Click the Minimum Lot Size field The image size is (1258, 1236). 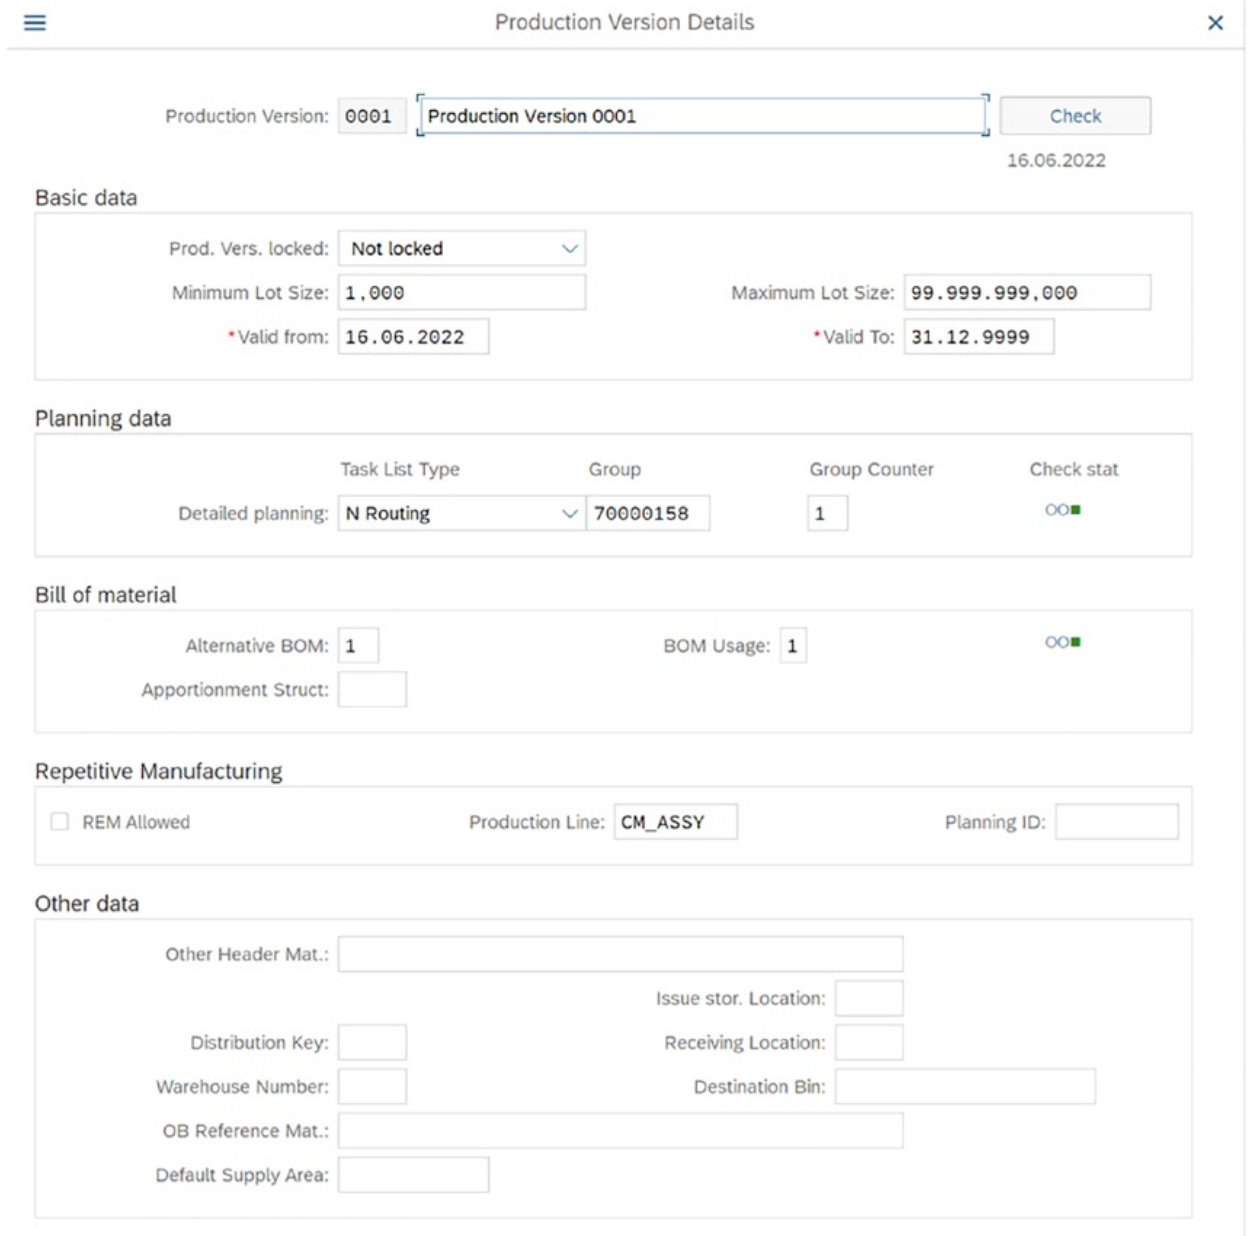pyautogui.click(x=460, y=292)
